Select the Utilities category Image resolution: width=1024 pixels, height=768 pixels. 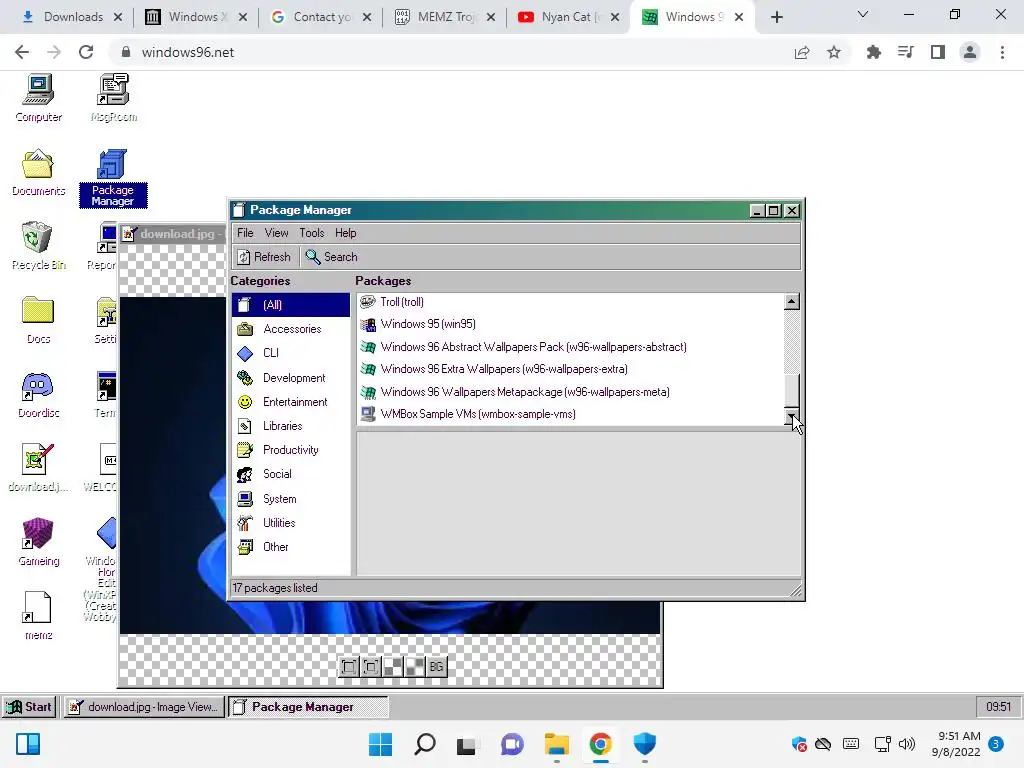291,523
